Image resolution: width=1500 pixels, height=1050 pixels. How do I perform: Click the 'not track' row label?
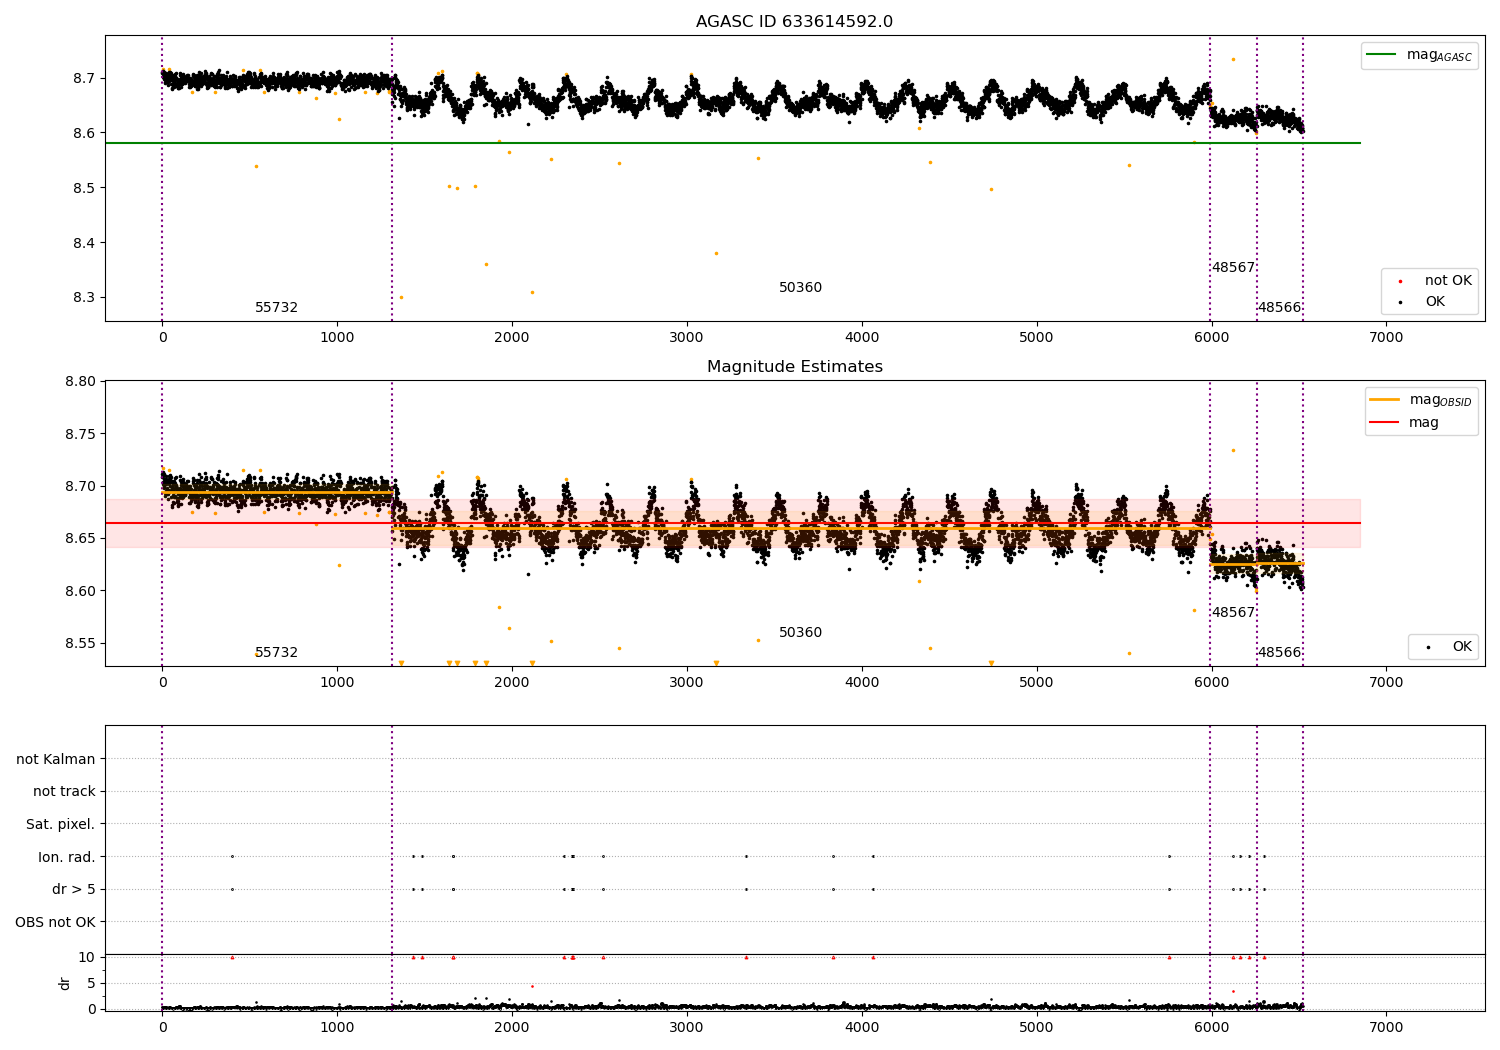point(64,791)
